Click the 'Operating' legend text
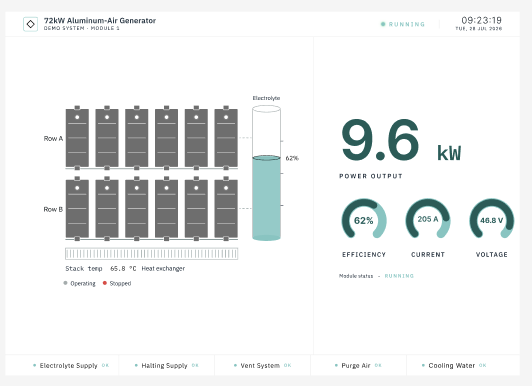The height and width of the screenshot is (386, 532). (x=83, y=283)
